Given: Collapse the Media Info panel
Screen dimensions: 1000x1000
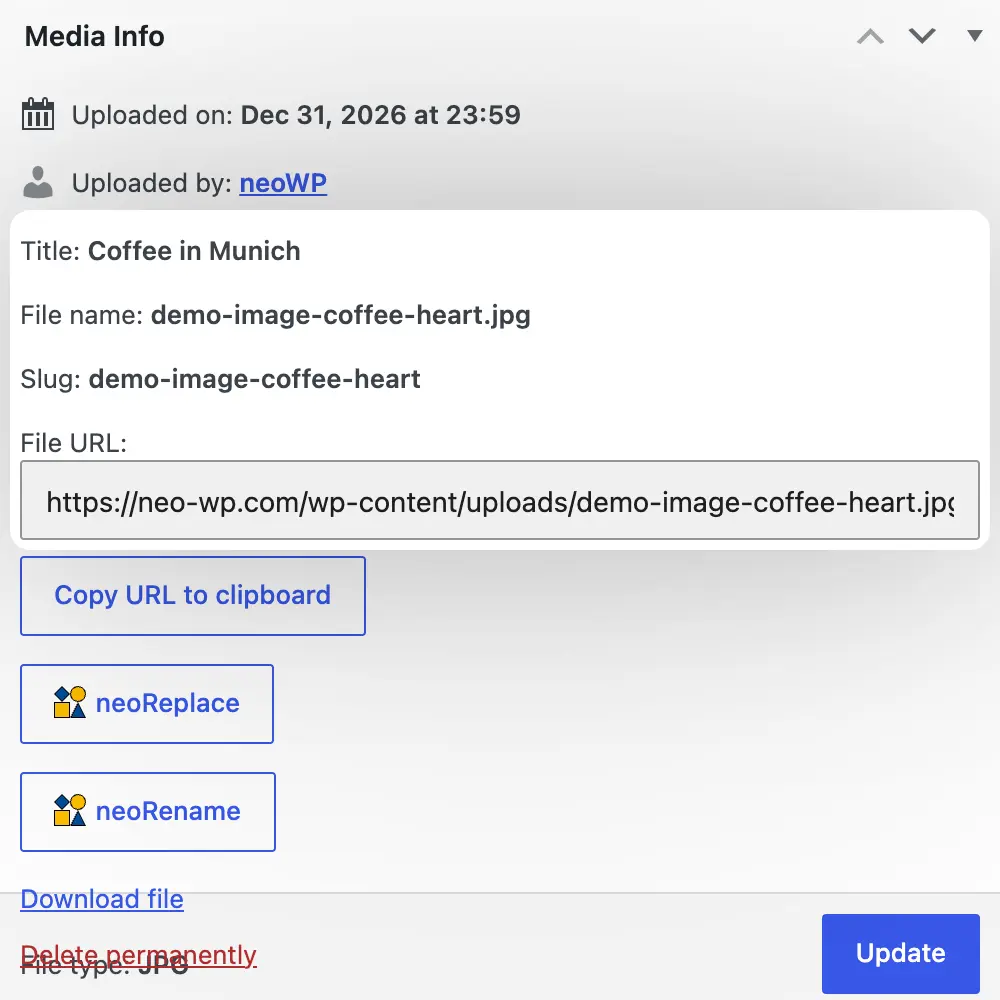Looking at the screenshot, I should pos(974,36).
